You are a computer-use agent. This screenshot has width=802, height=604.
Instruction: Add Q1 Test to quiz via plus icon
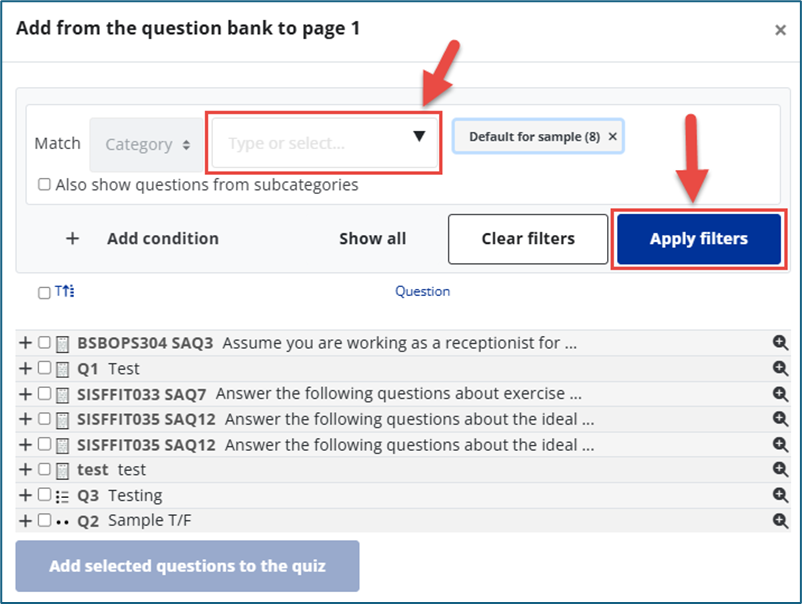(25, 368)
